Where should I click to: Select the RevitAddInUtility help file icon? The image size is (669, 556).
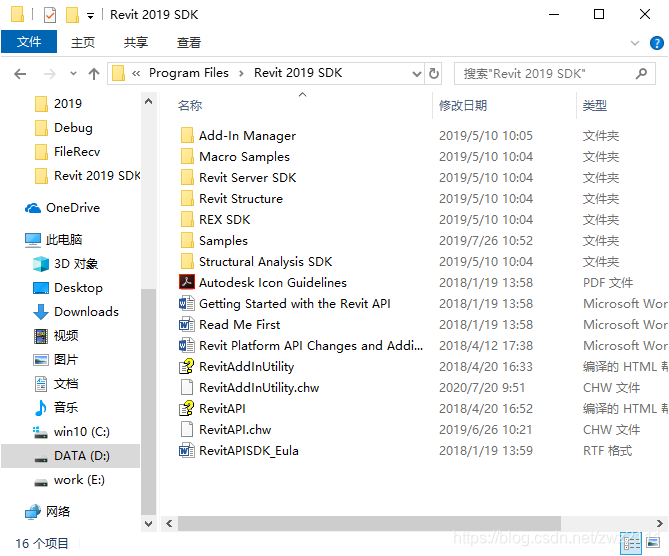pyautogui.click(x=187, y=367)
